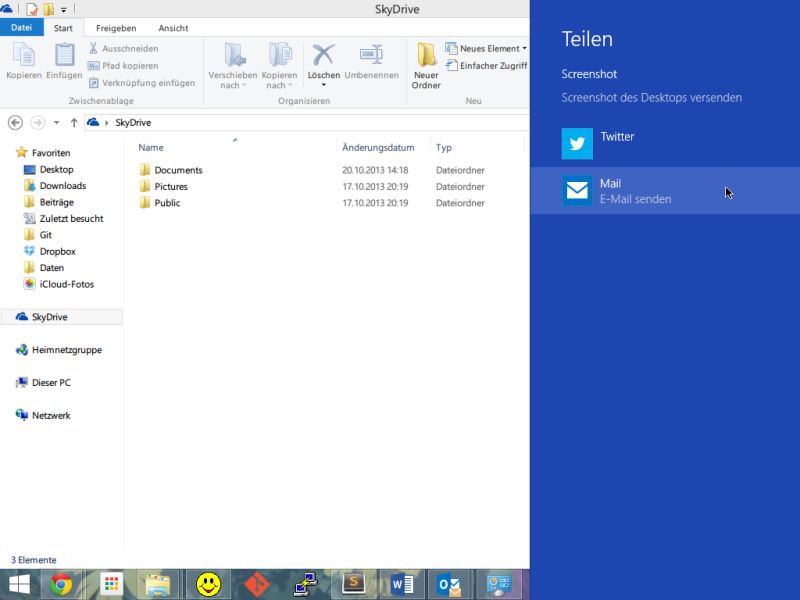Sort by Änderungsdatum column header
Image resolution: width=800 pixels, height=600 pixels.
(378, 147)
